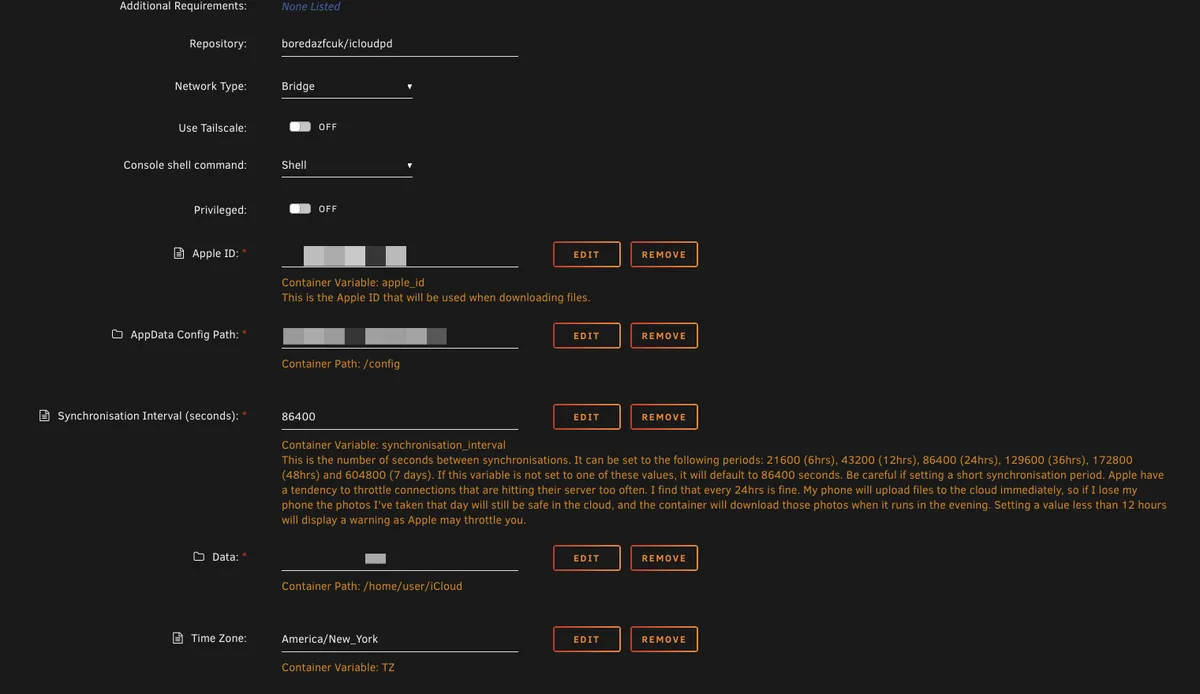Click the Container Variable: synchronisation_interval text
Image resolution: width=1200 pixels, height=694 pixels.
point(394,445)
